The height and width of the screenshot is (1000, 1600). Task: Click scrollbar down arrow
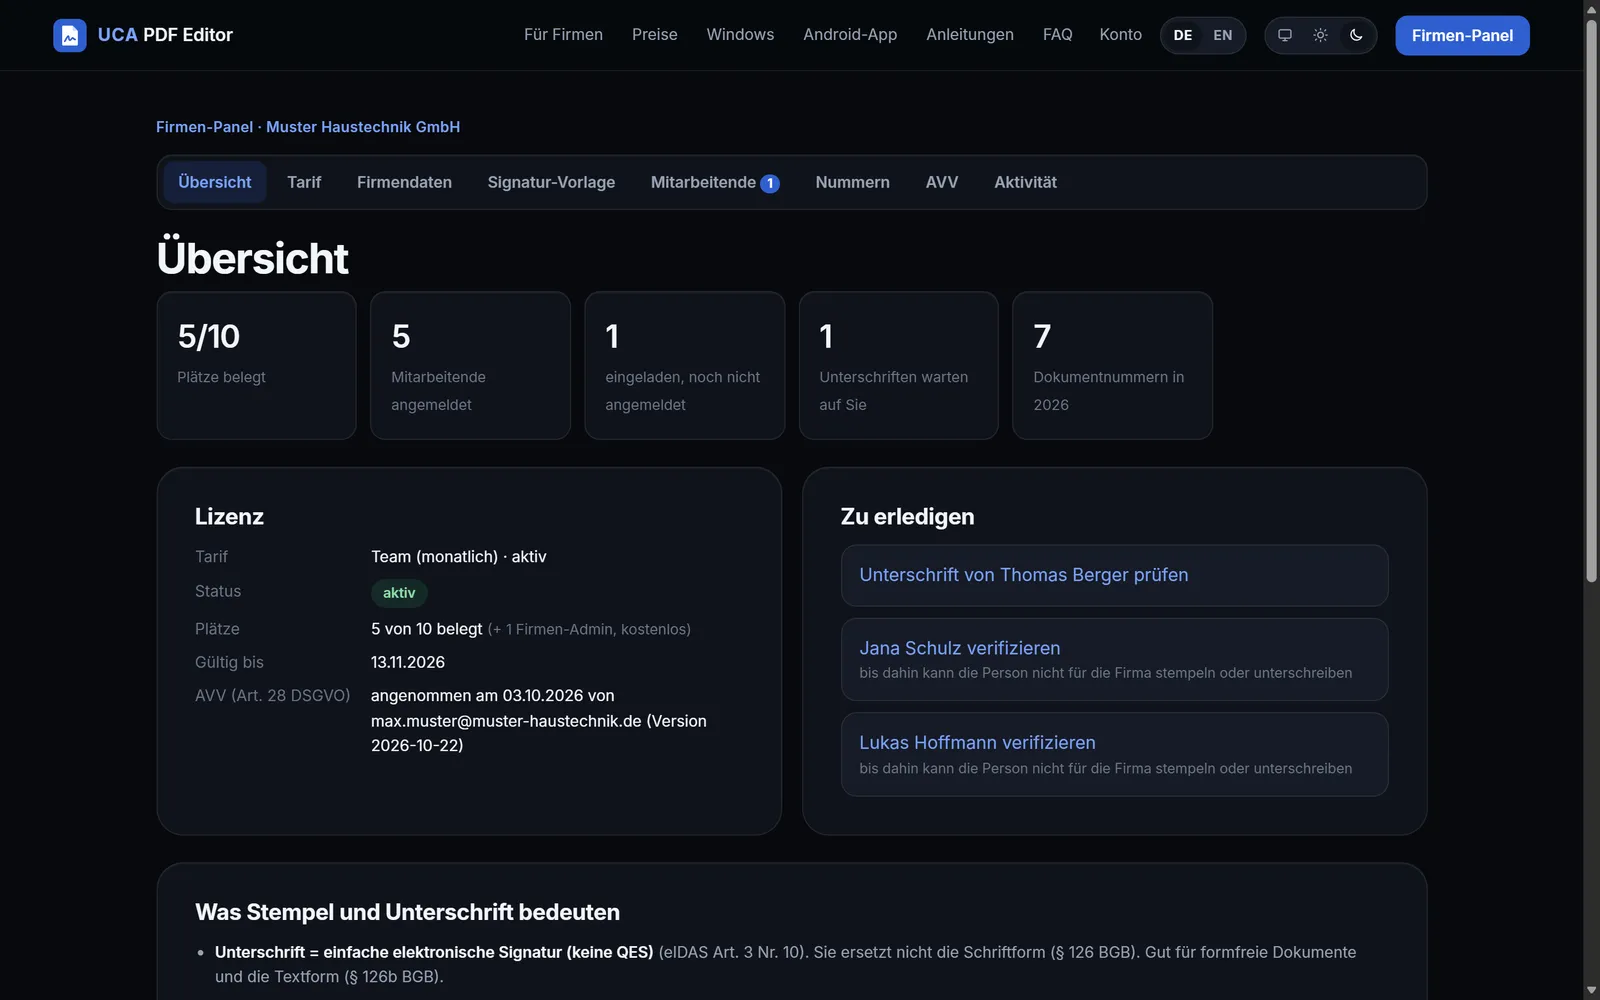[1591, 991]
